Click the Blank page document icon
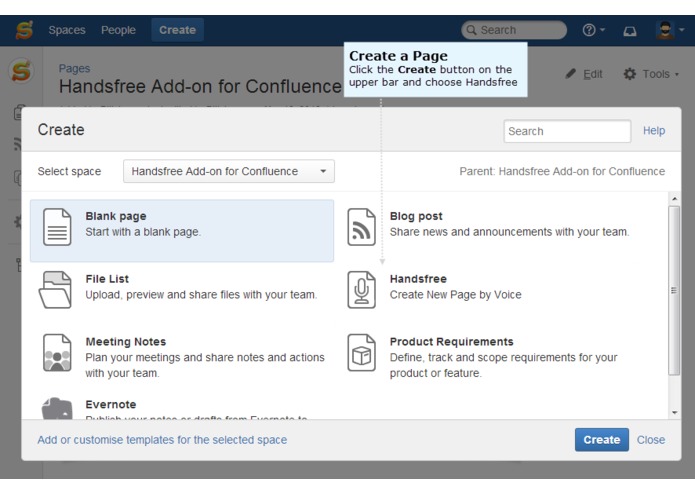The height and width of the screenshot is (494, 695). click(x=57, y=227)
